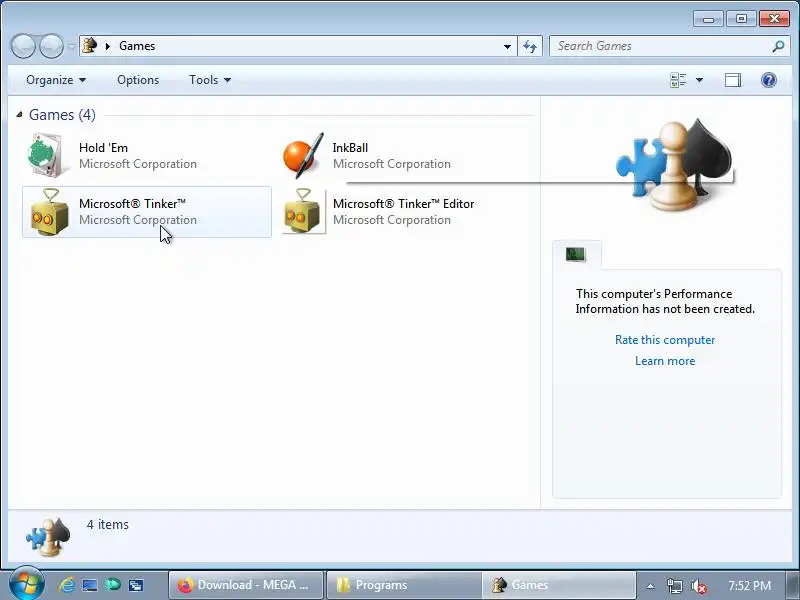The width and height of the screenshot is (800, 600).
Task: Click the Microsoft® Tinker™ label
Action: pos(132,204)
